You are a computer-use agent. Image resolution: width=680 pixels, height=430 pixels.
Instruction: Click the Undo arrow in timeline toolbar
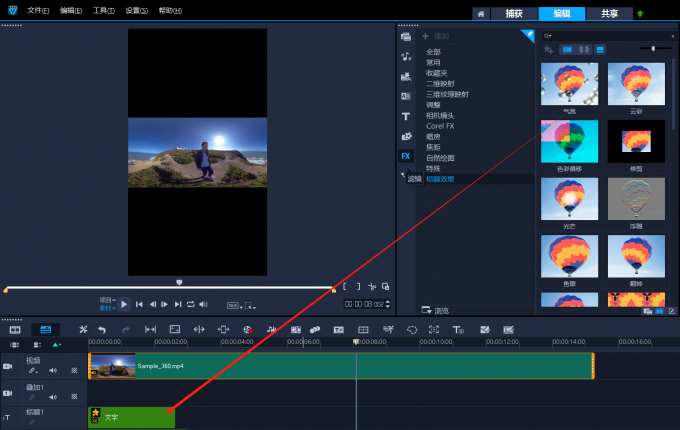pos(102,329)
